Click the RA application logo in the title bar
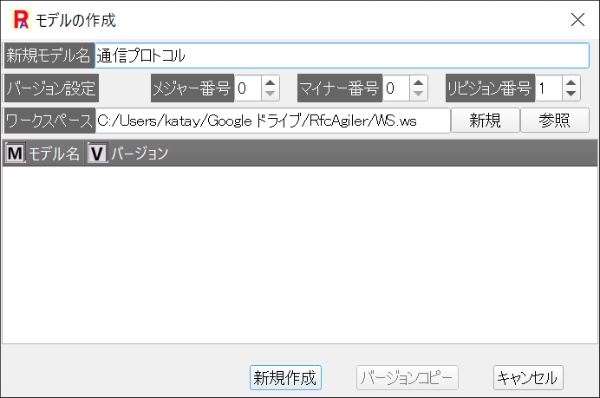Screen dimensions: 600x398 coord(21,20)
